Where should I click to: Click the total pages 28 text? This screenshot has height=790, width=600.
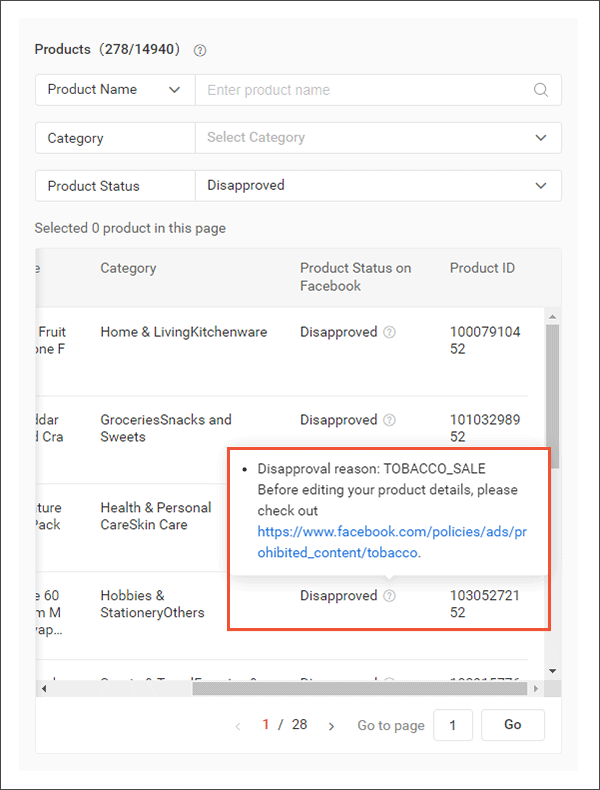point(299,725)
